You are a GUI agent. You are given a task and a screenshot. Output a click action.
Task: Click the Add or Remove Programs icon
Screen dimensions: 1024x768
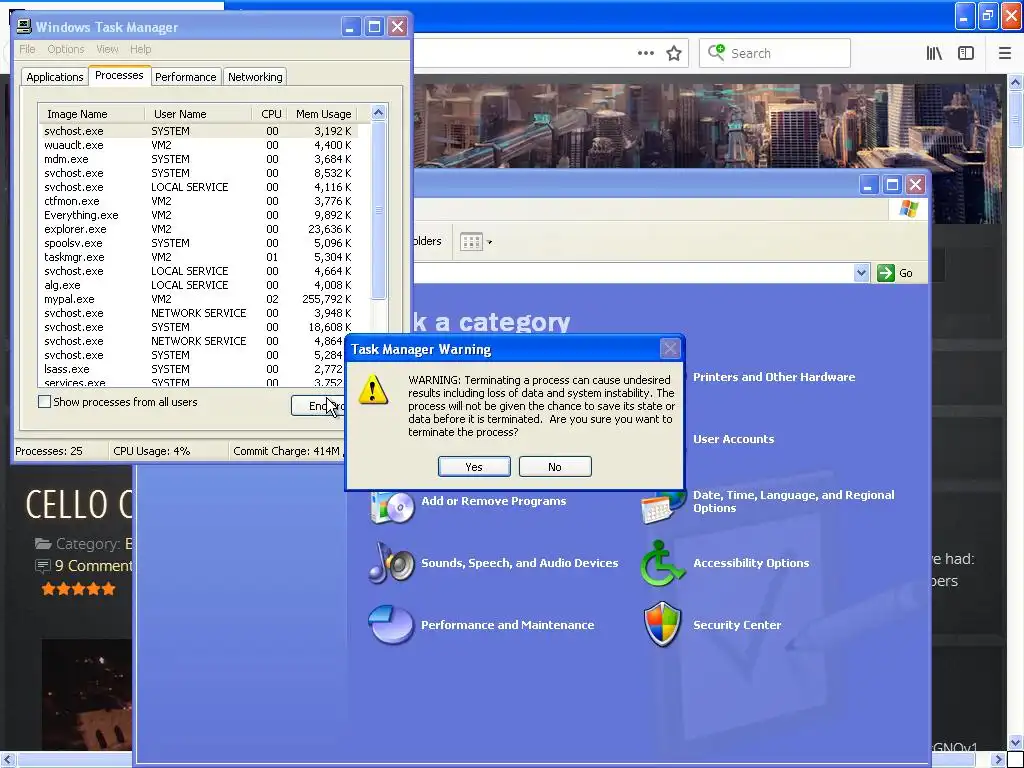coord(392,507)
